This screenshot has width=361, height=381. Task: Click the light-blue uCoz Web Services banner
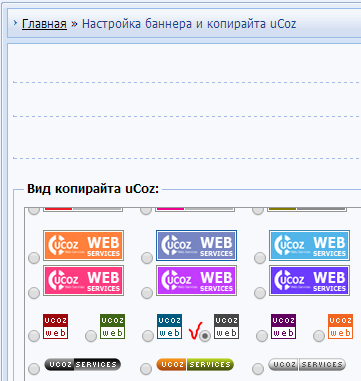click(x=309, y=245)
